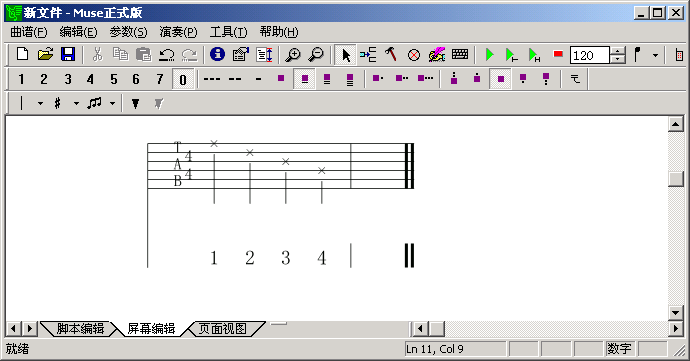Choose the double-underline note duration
This screenshot has height=361, width=690.
327,79
